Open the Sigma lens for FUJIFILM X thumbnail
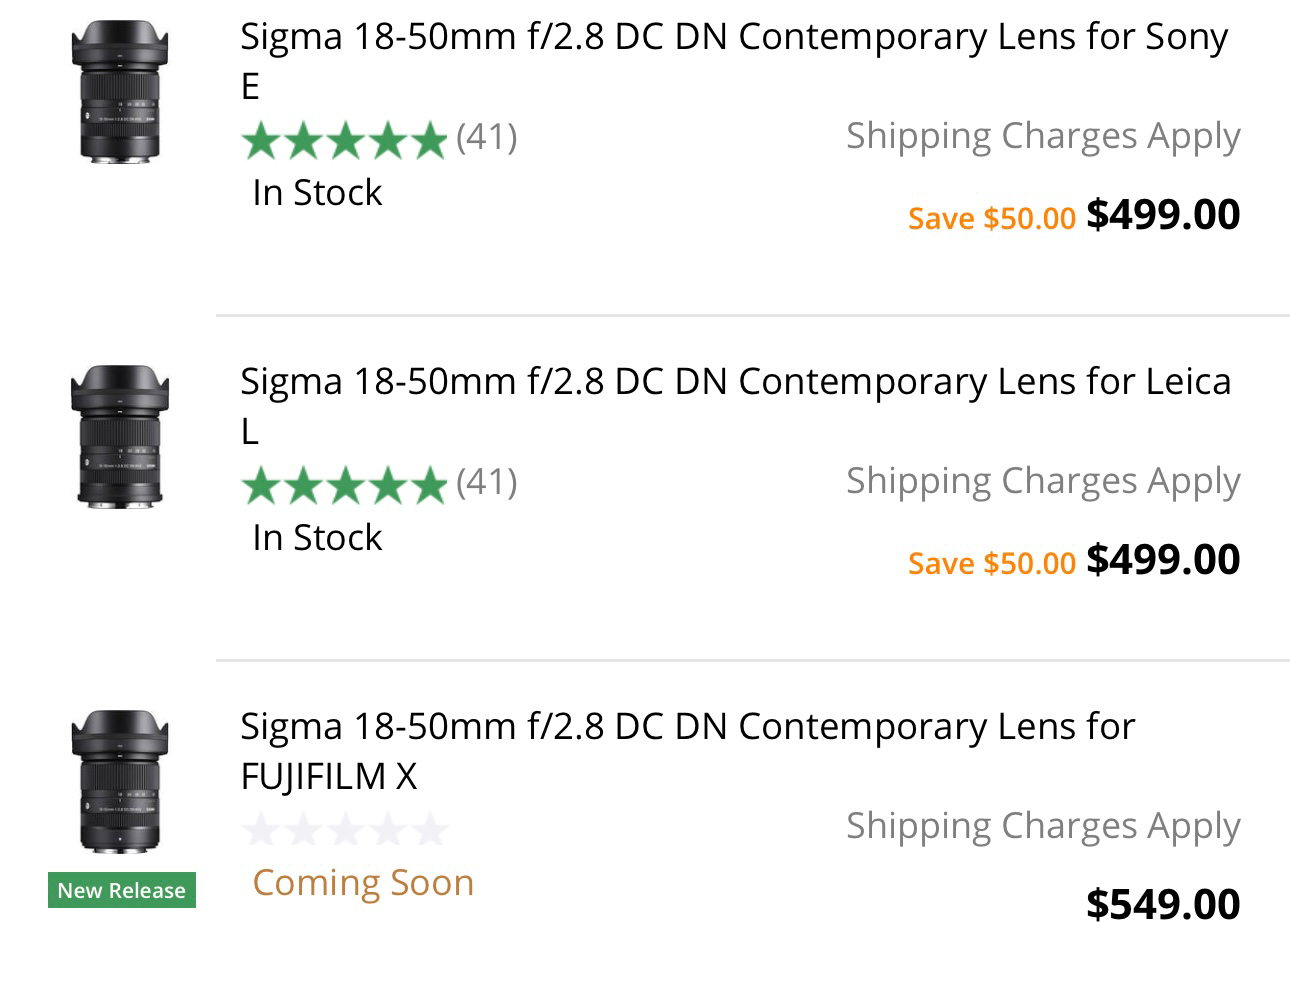Image resolution: width=1290 pixels, height=993 pixels. click(x=120, y=782)
